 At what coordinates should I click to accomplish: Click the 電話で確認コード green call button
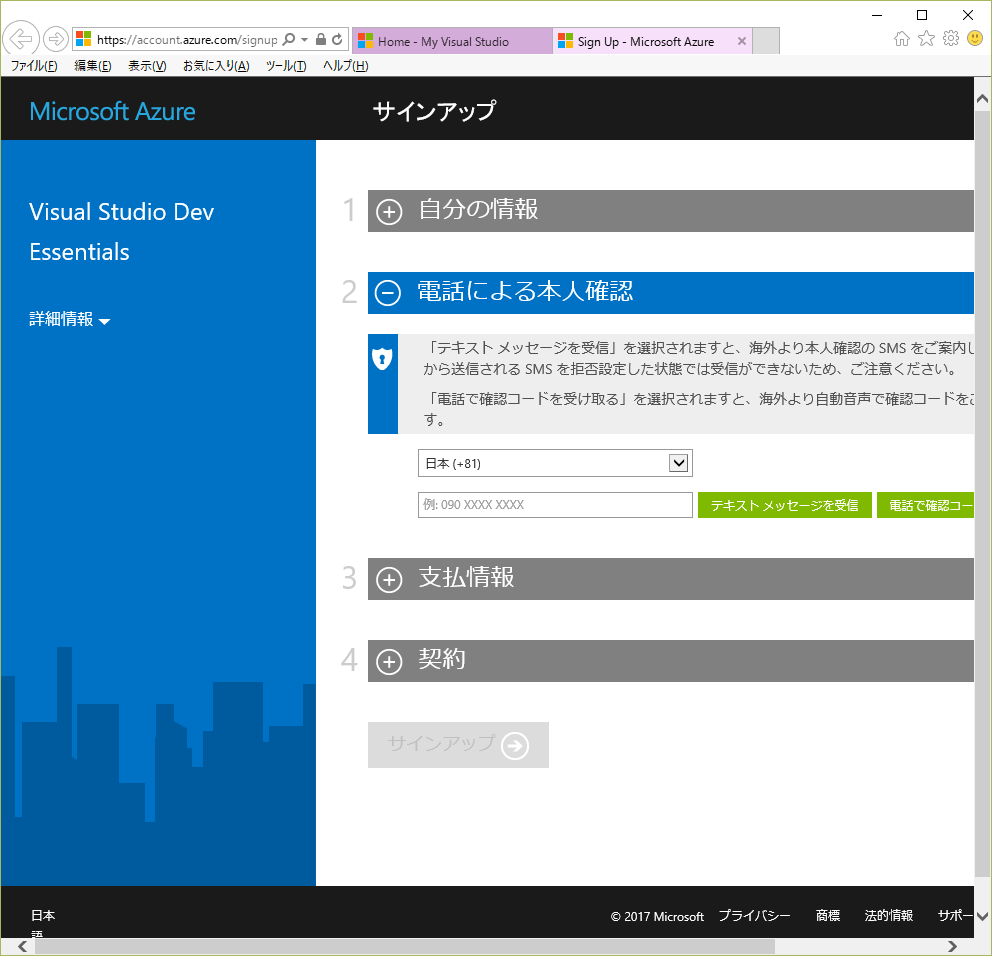click(x=926, y=505)
